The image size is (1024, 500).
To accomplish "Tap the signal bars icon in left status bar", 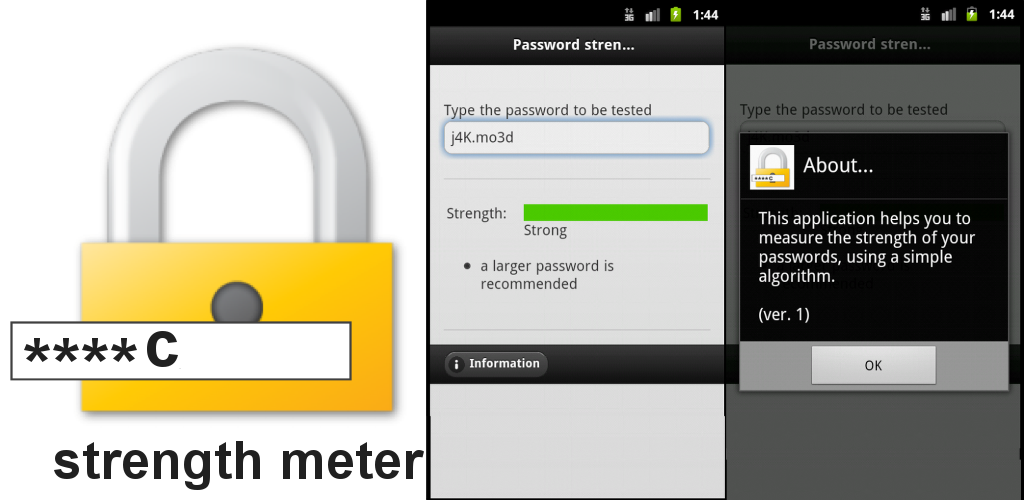I will pyautogui.click(x=652, y=14).
